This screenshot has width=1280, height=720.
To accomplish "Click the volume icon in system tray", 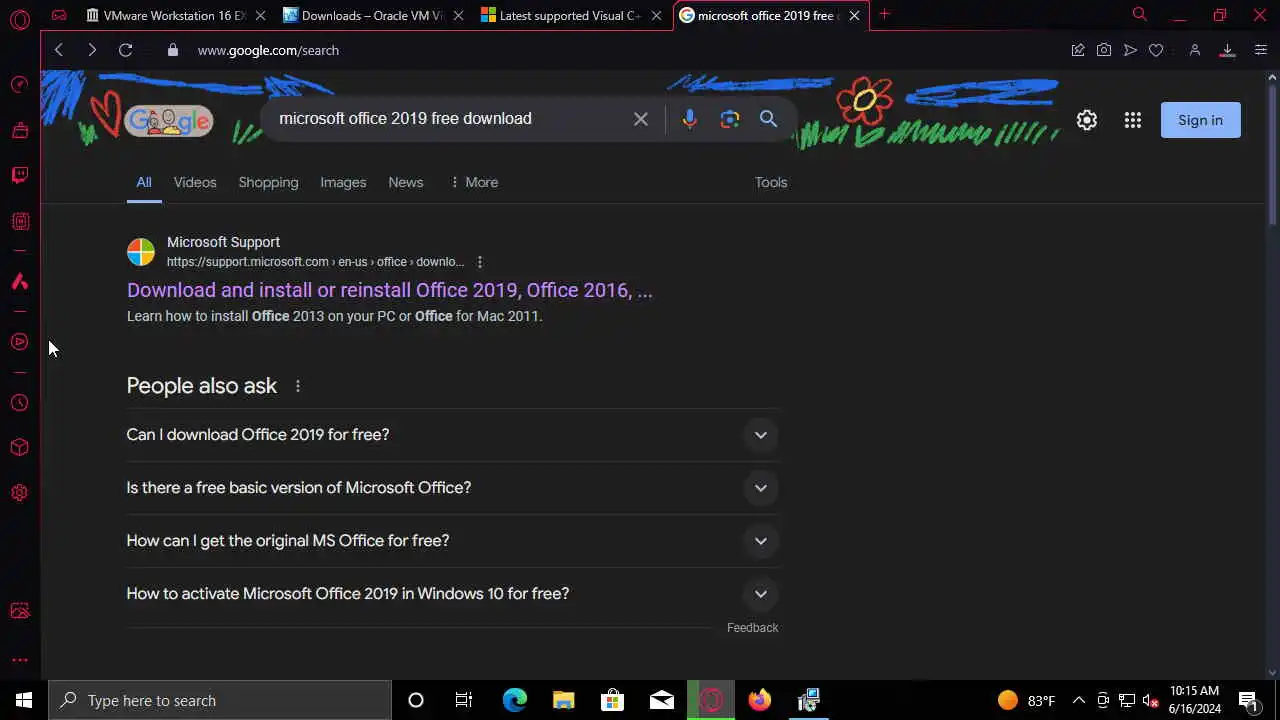I will [x=1150, y=700].
